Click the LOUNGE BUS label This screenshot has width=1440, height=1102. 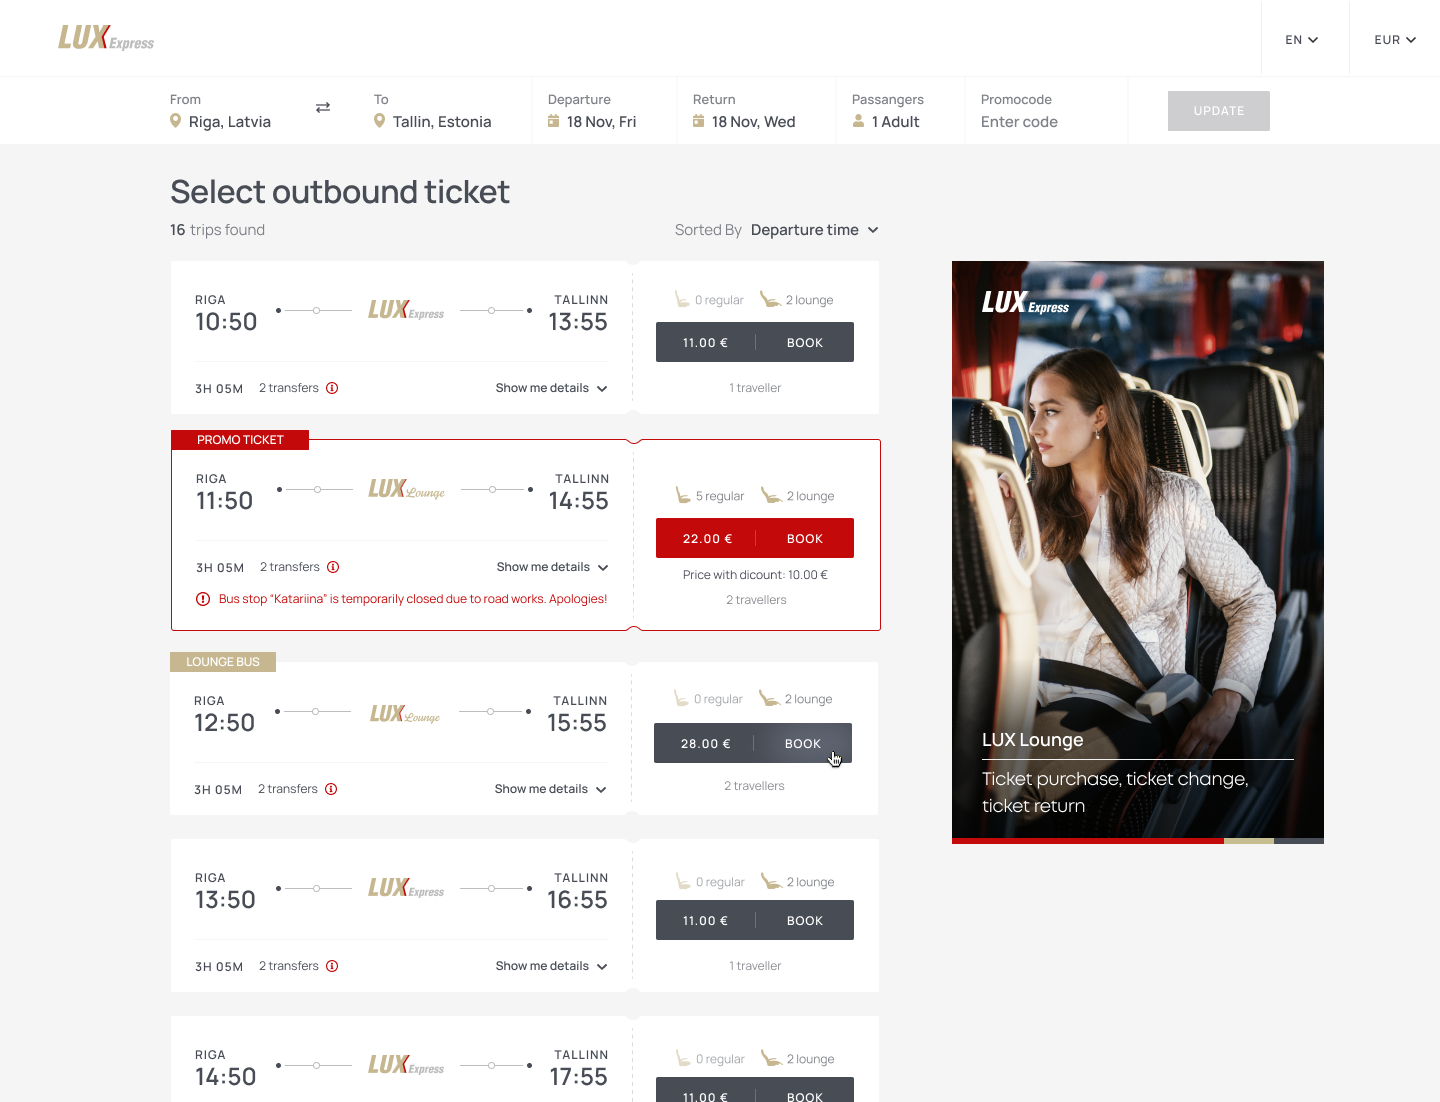point(223,662)
